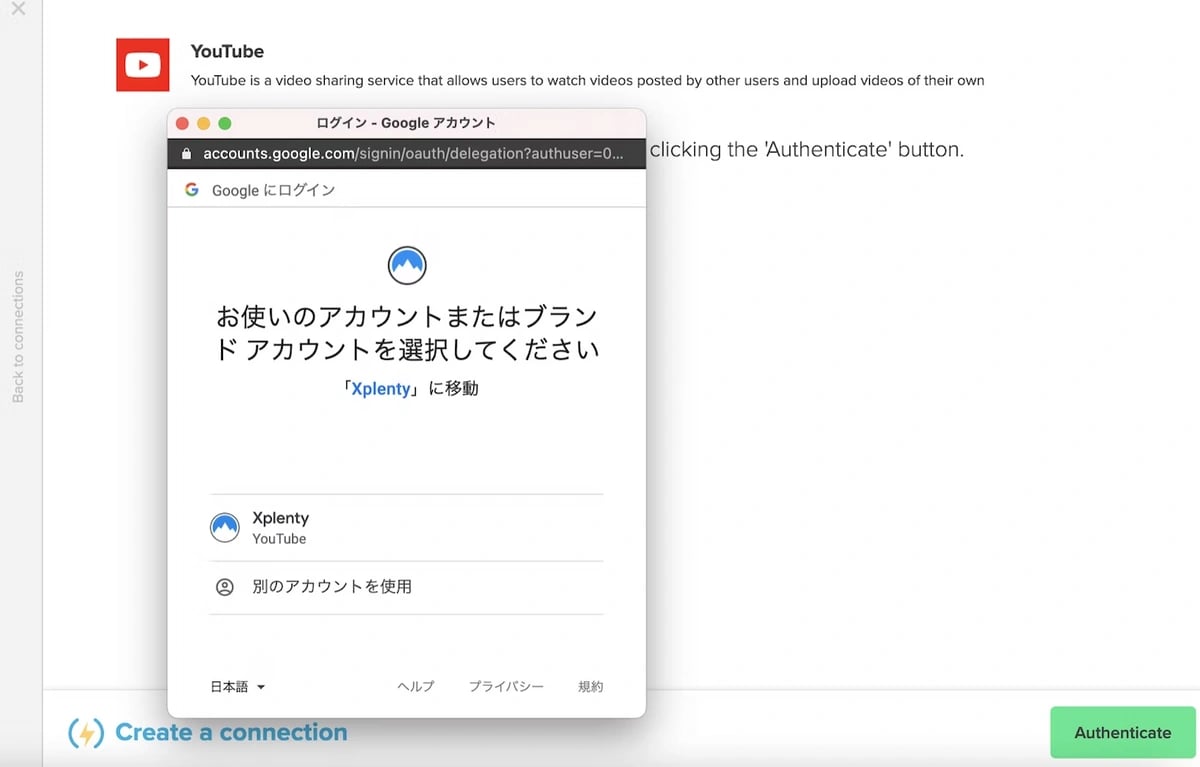Minimize the Google login window with yellow button
Screen dimensions: 1200x767
coord(203,123)
